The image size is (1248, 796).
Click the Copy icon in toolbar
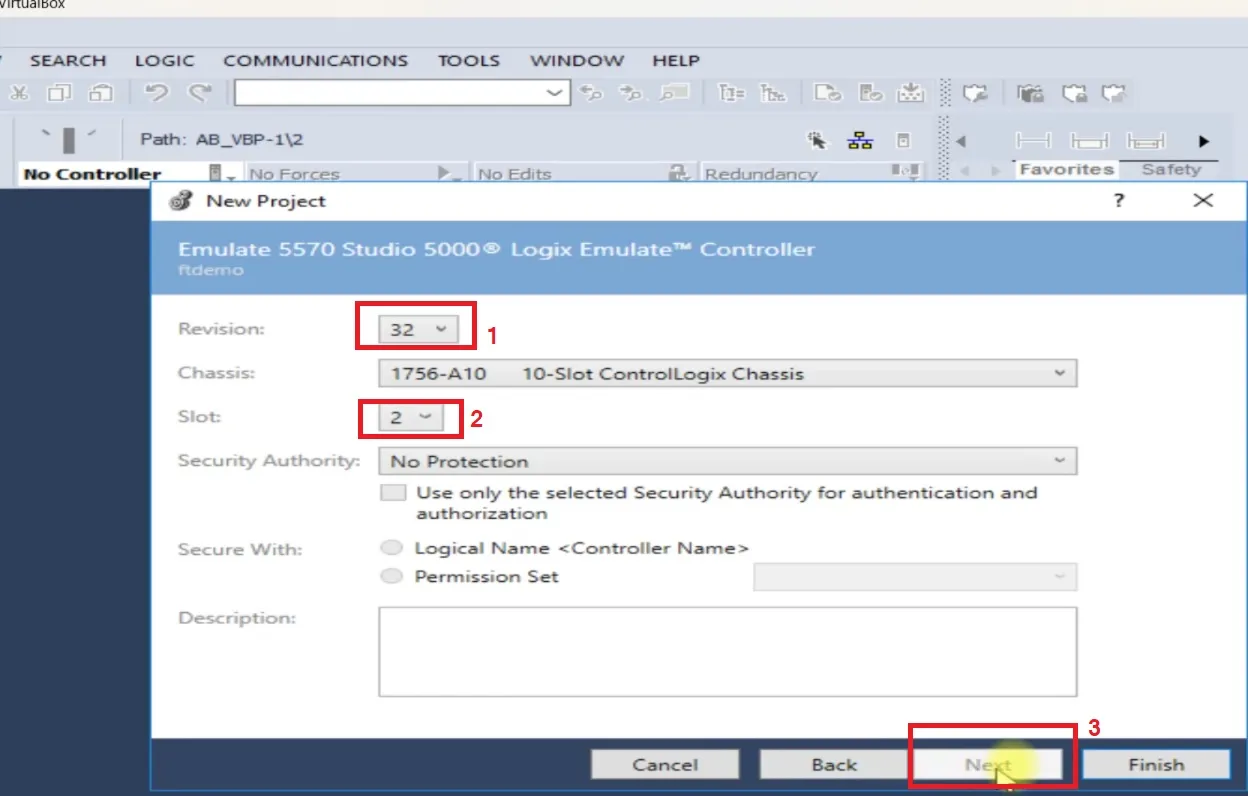(x=59, y=93)
